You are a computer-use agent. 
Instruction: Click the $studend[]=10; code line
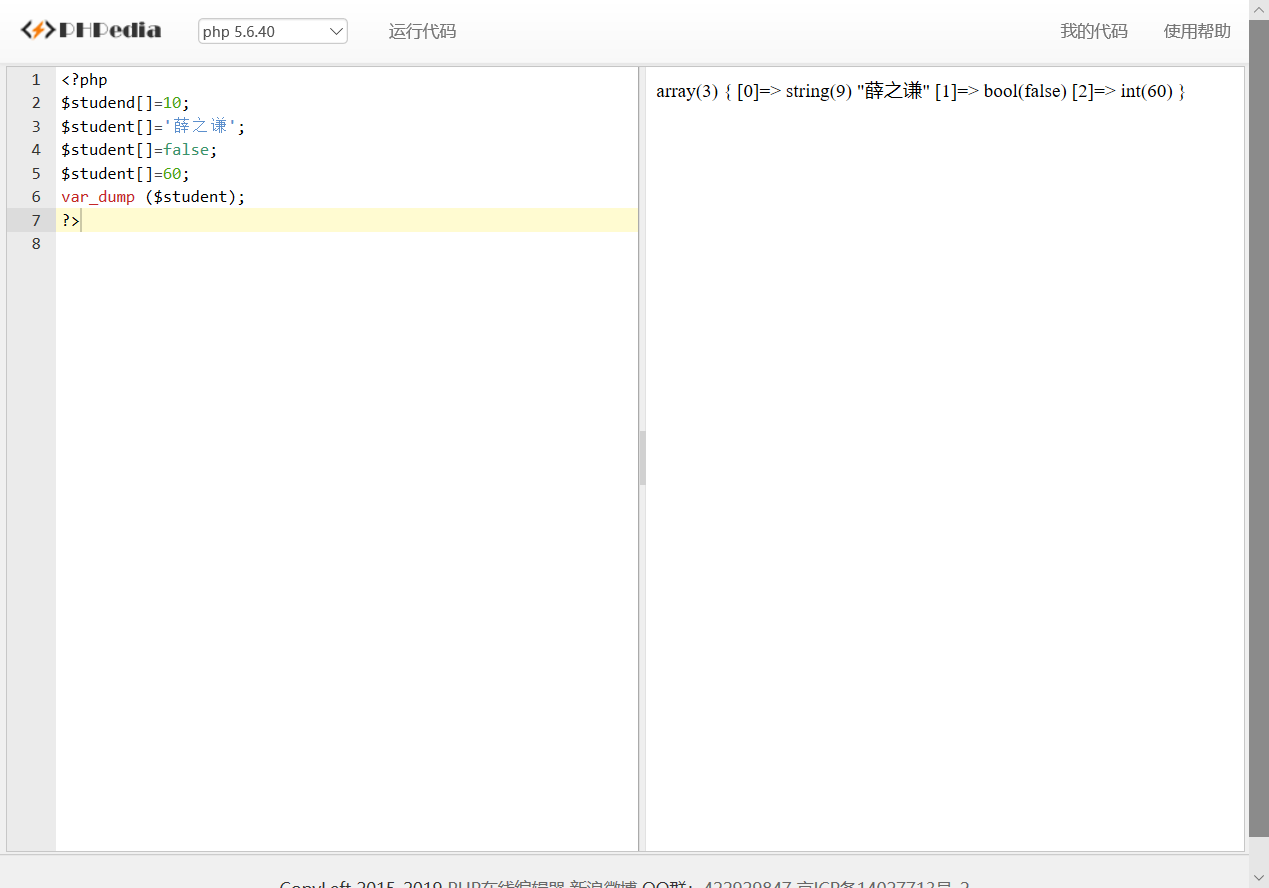click(125, 103)
